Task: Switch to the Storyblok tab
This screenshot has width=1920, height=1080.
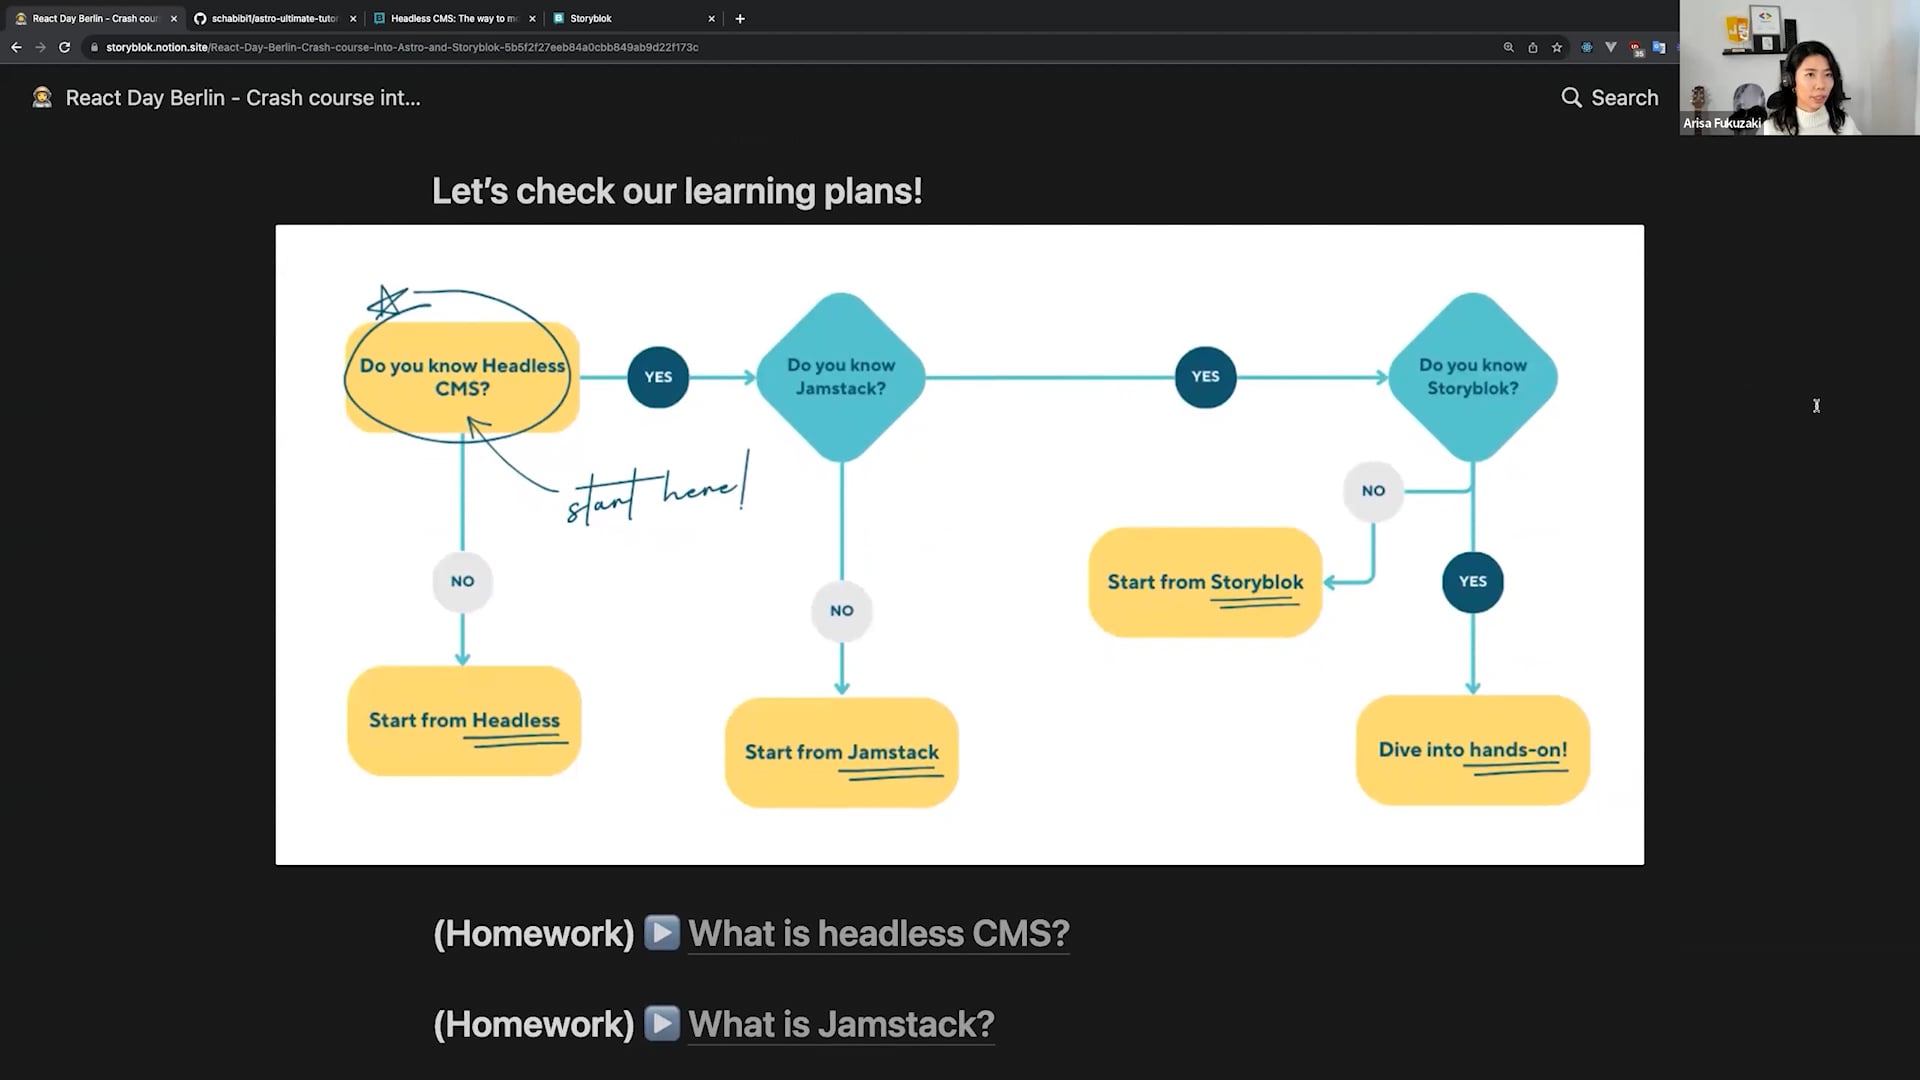Action: coord(633,18)
